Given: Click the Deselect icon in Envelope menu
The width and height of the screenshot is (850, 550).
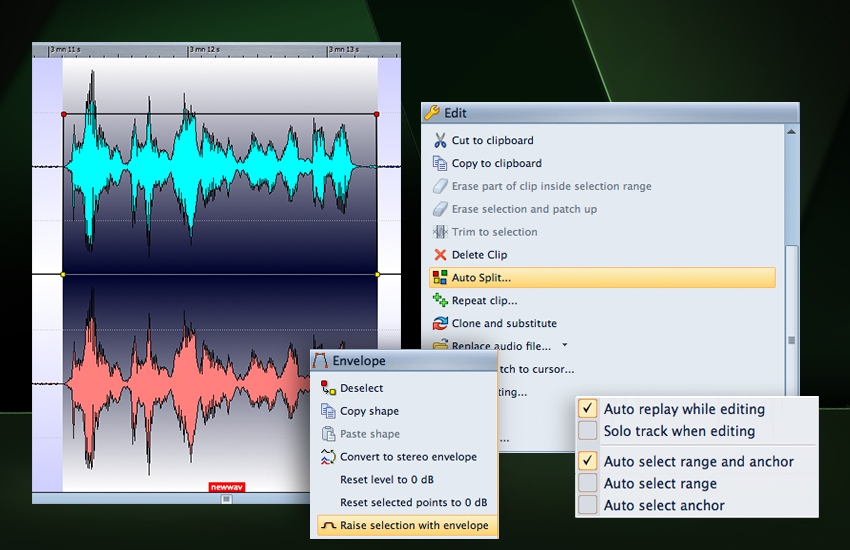Looking at the screenshot, I should (327, 388).
